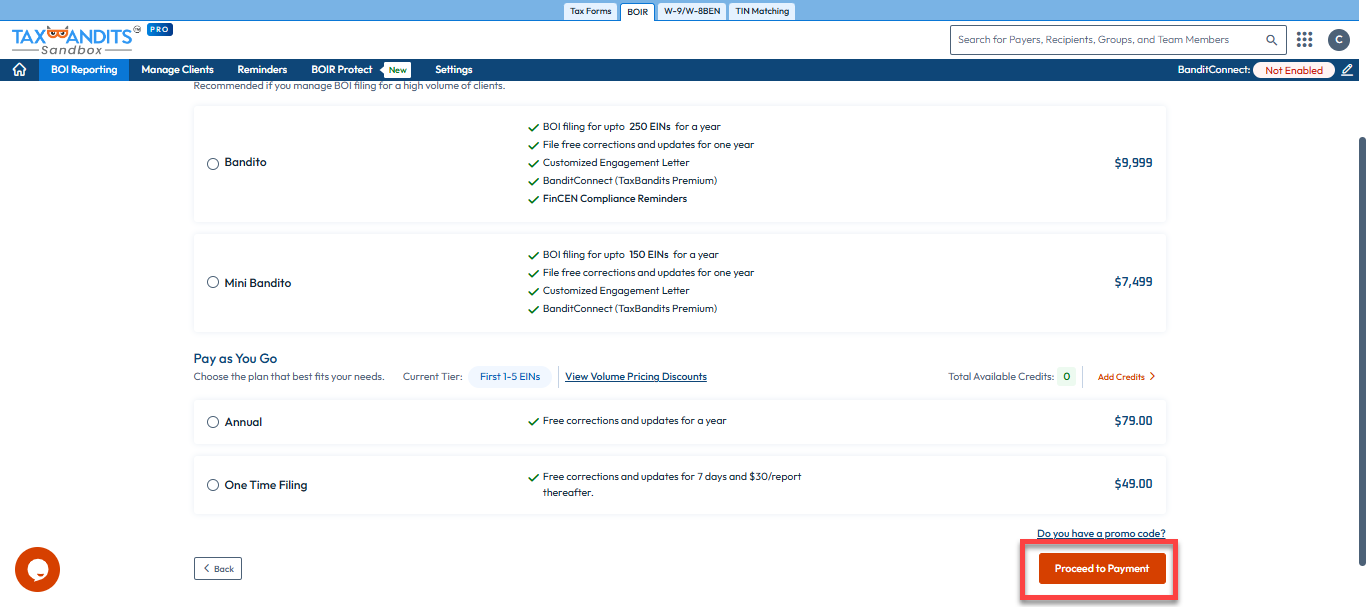Open the BOIR Protect menu
This screenshot has width=1366, height=607.
click(341, 70)
